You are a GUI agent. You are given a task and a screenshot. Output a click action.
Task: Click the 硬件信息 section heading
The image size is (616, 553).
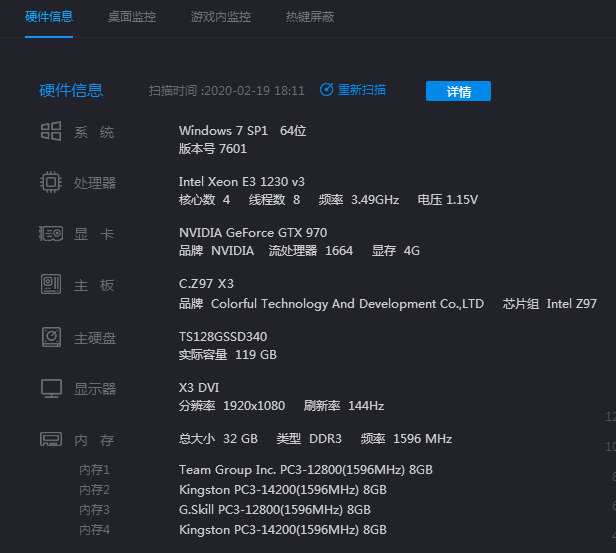click(x=71, y=90)
